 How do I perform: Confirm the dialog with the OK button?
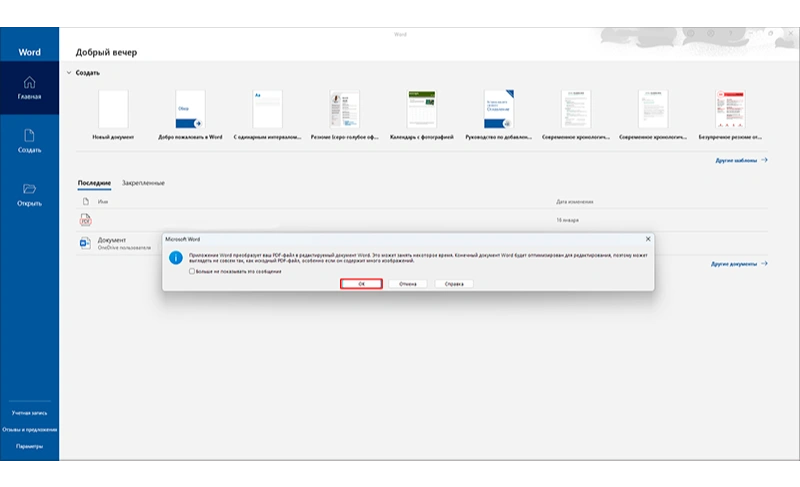click(x=361, y=284)
